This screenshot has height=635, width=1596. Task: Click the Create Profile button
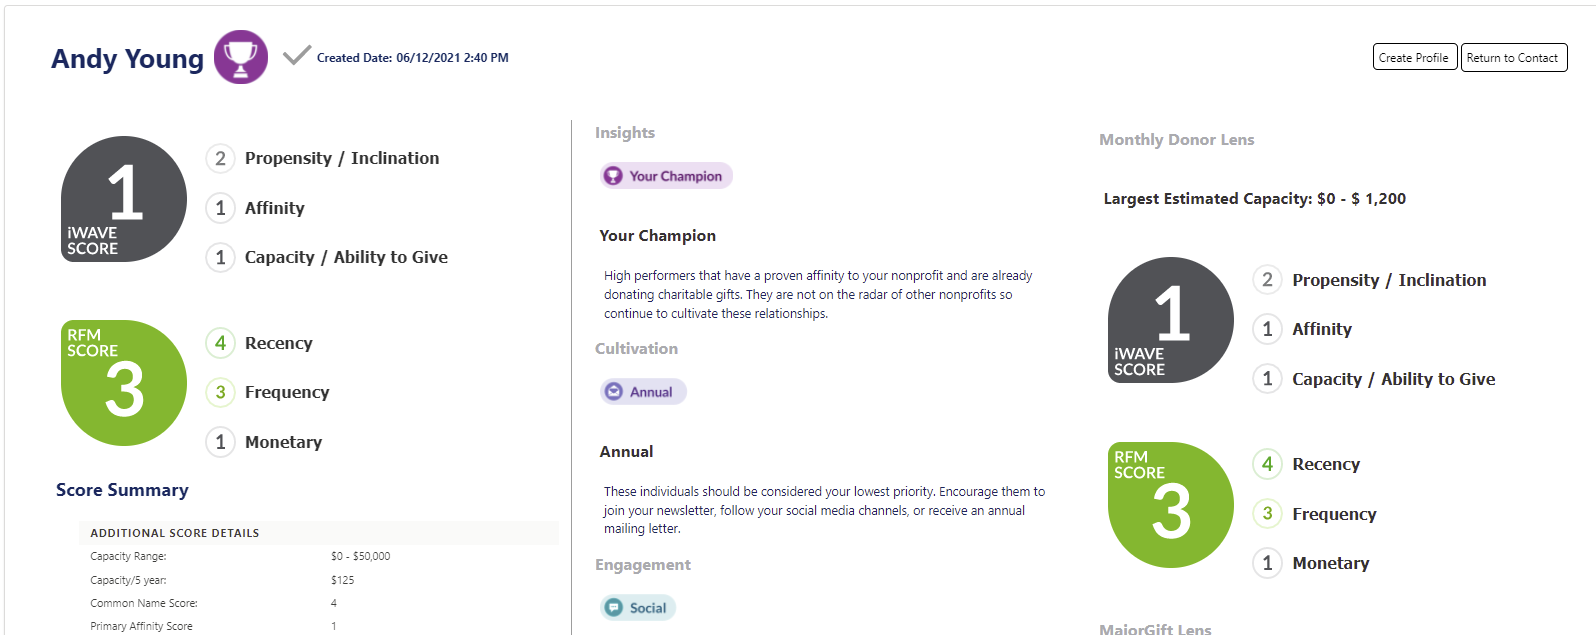pos(1414,57)
